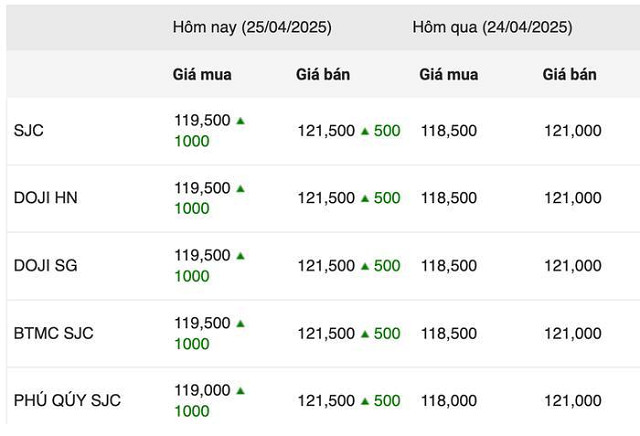640x436 pixels.
Task: Click BTMC SJC yesterday's buy price 118,500
Action: (x=449, y=334)
